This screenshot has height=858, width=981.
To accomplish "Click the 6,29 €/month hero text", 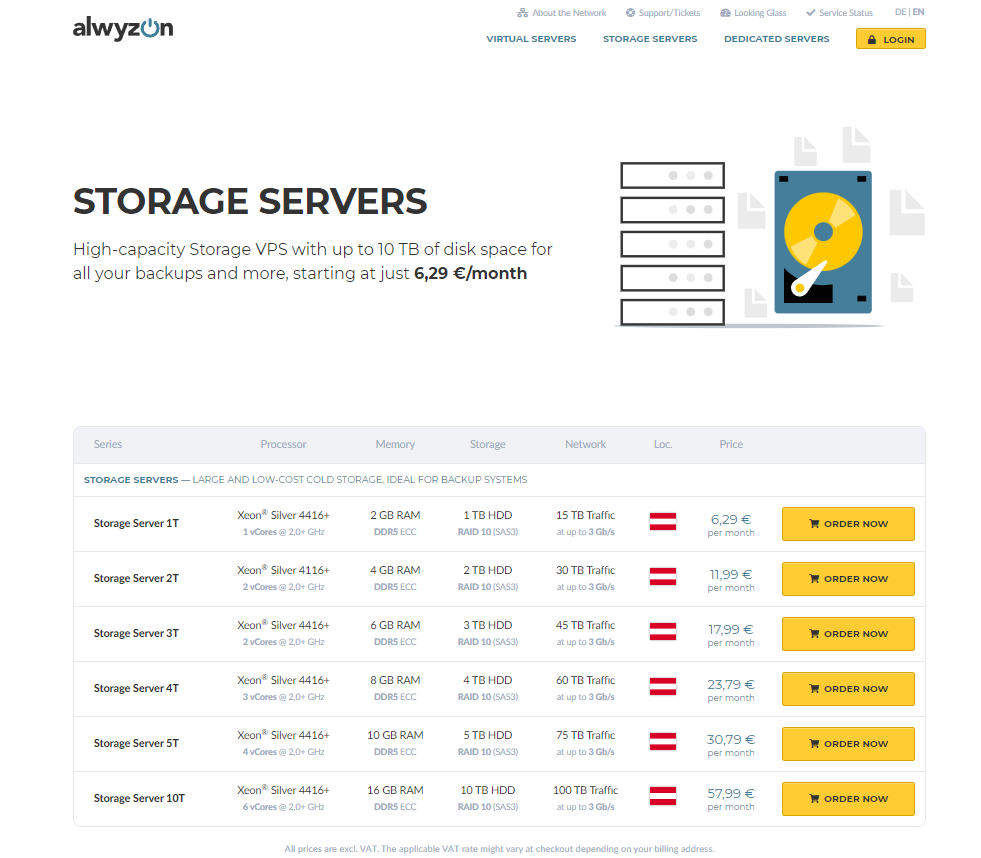I will click(470, 273).
